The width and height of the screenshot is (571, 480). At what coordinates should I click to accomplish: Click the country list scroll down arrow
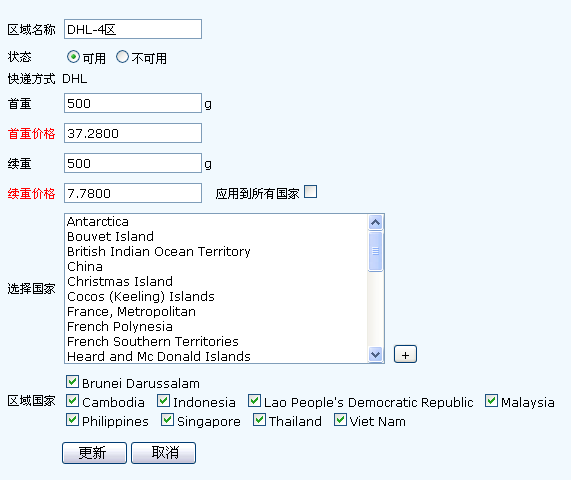coord(375,354)
